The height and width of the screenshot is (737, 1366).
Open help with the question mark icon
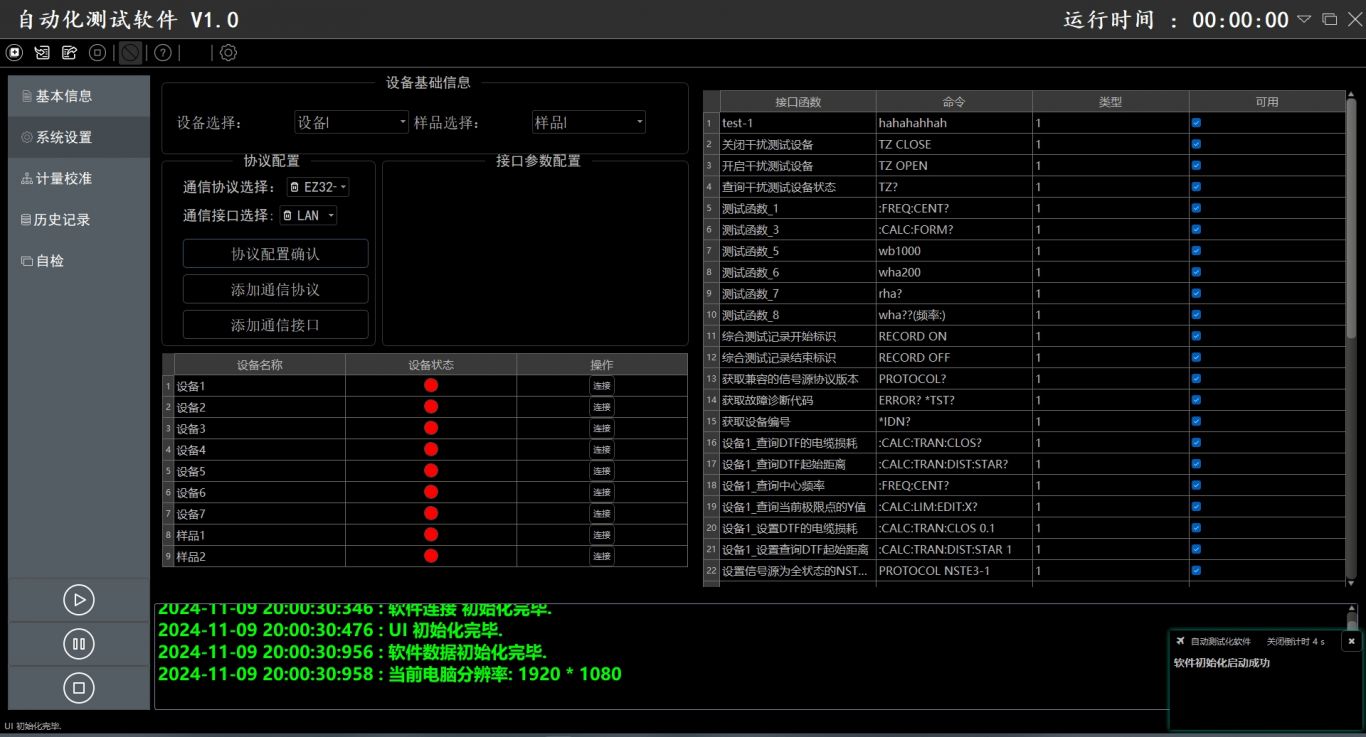click(163, 53)
